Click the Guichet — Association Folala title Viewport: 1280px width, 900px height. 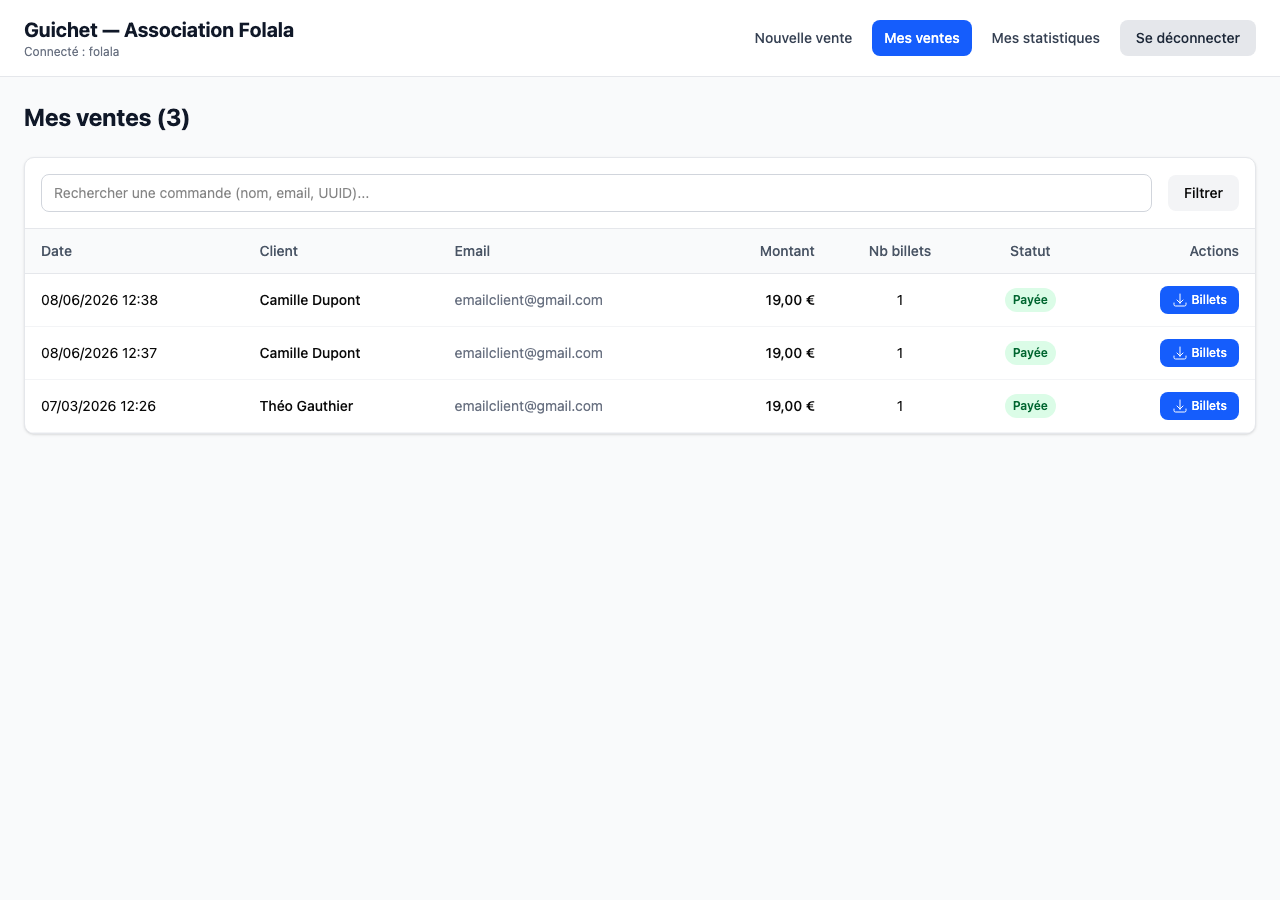tap(159, 30)
